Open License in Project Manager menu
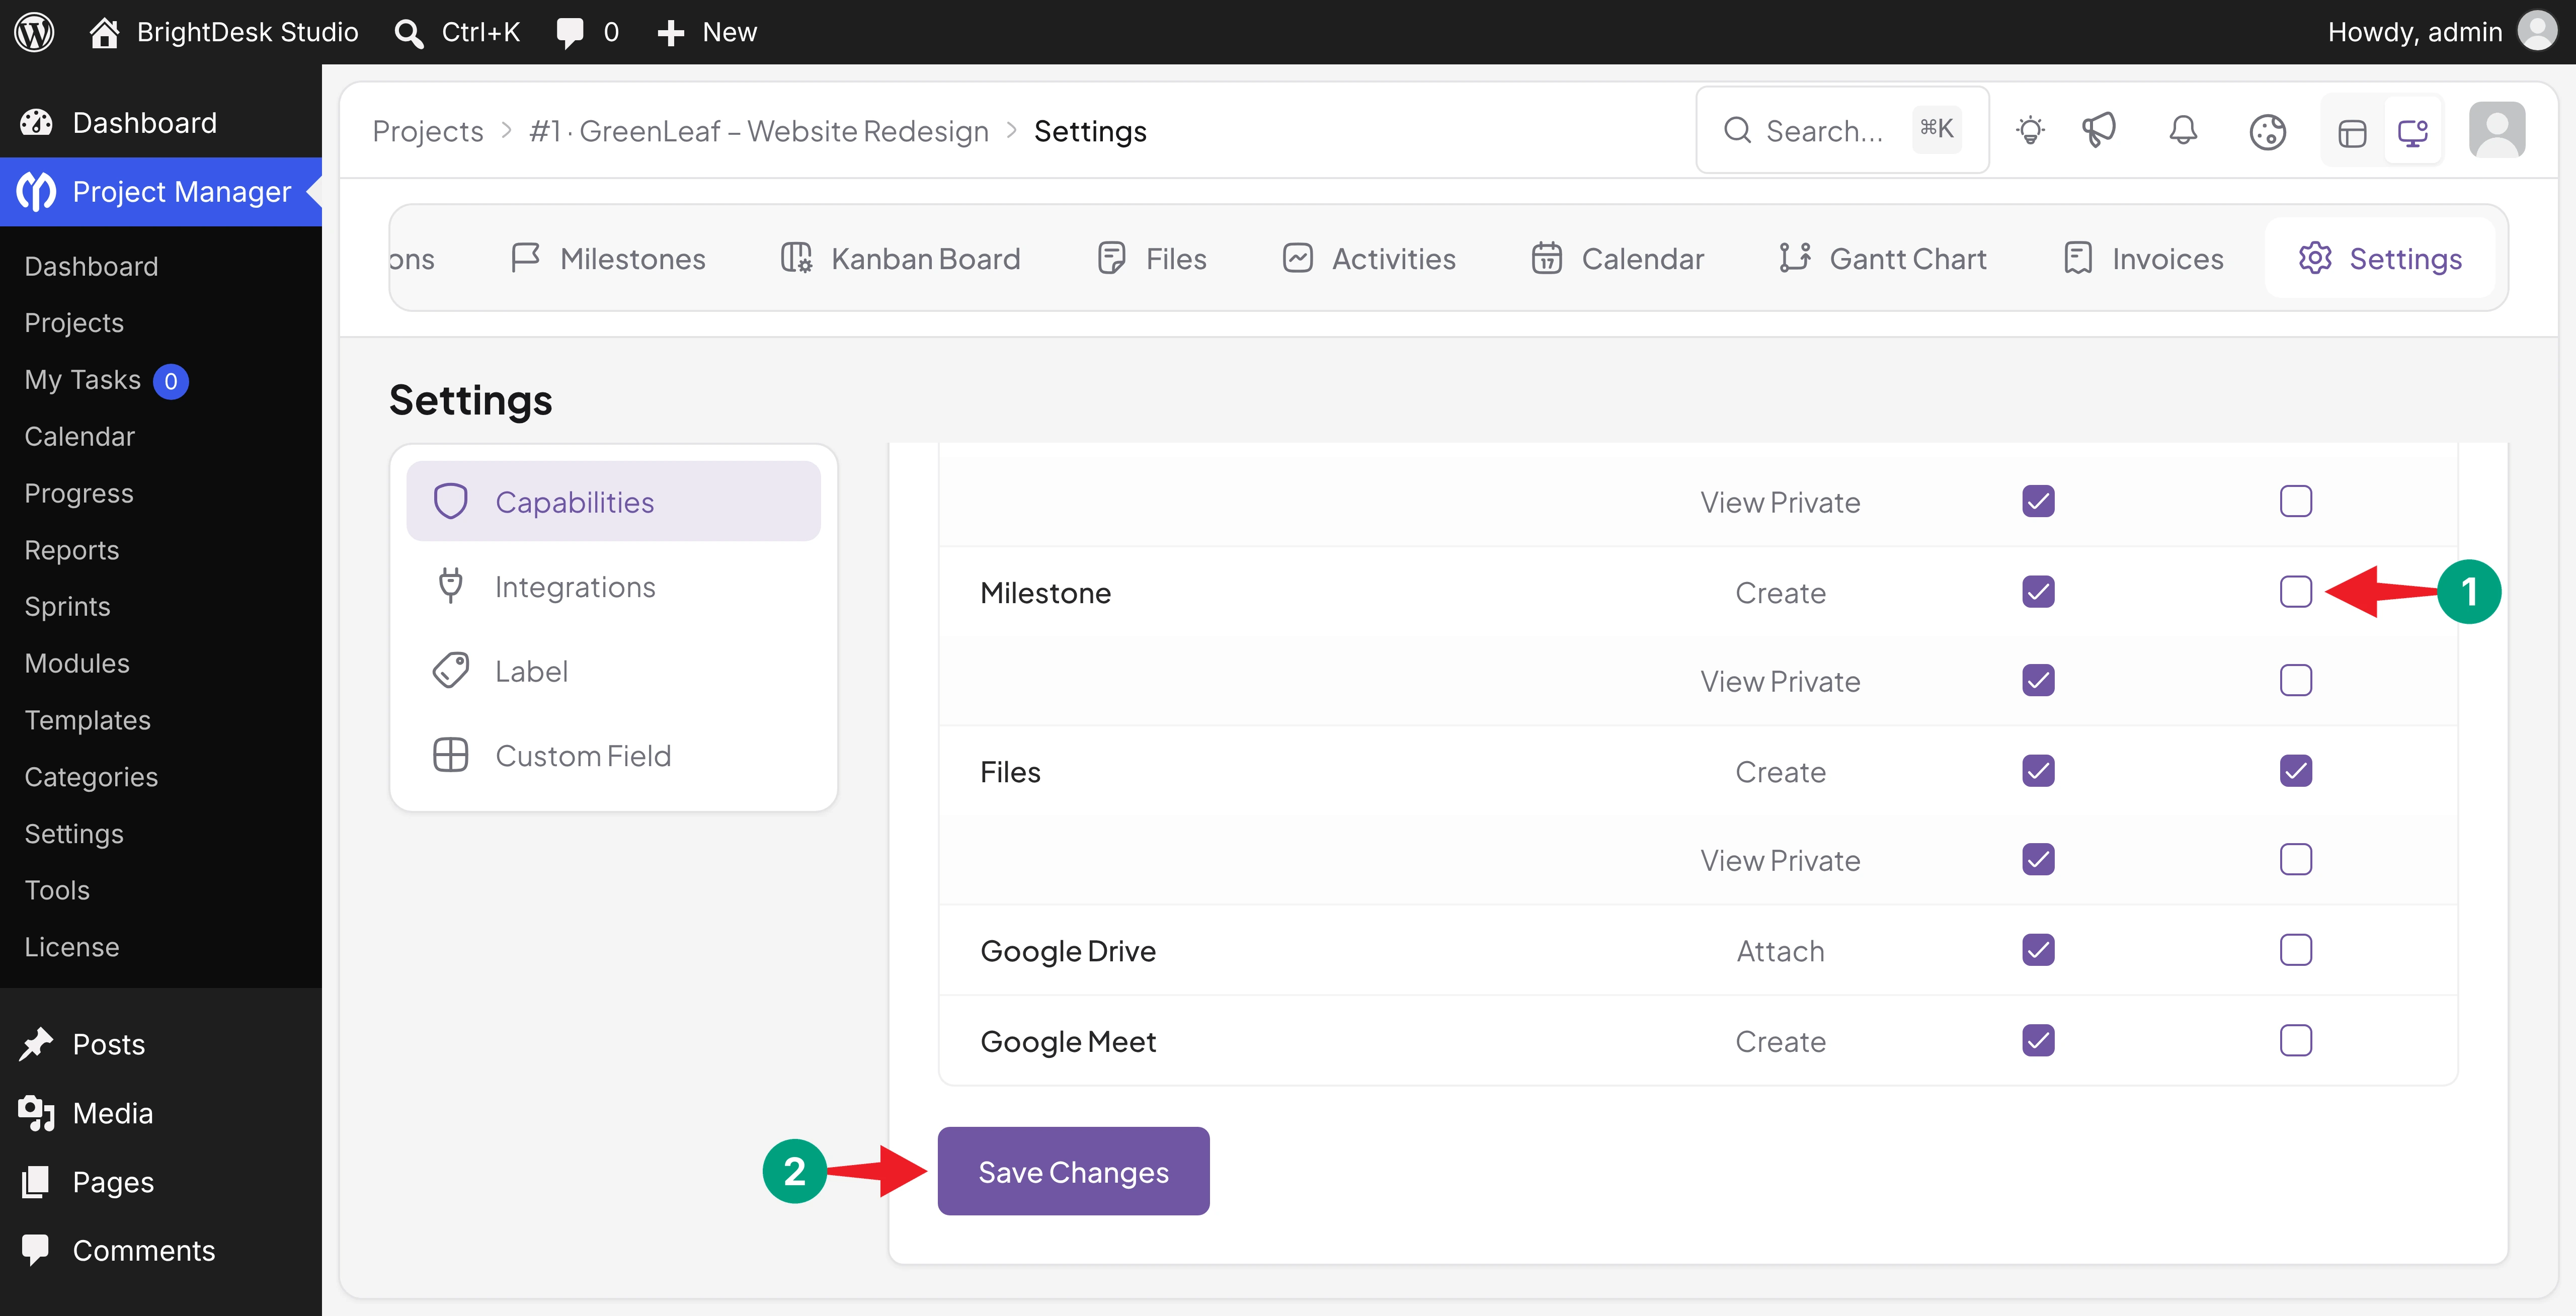 [72, 947]
